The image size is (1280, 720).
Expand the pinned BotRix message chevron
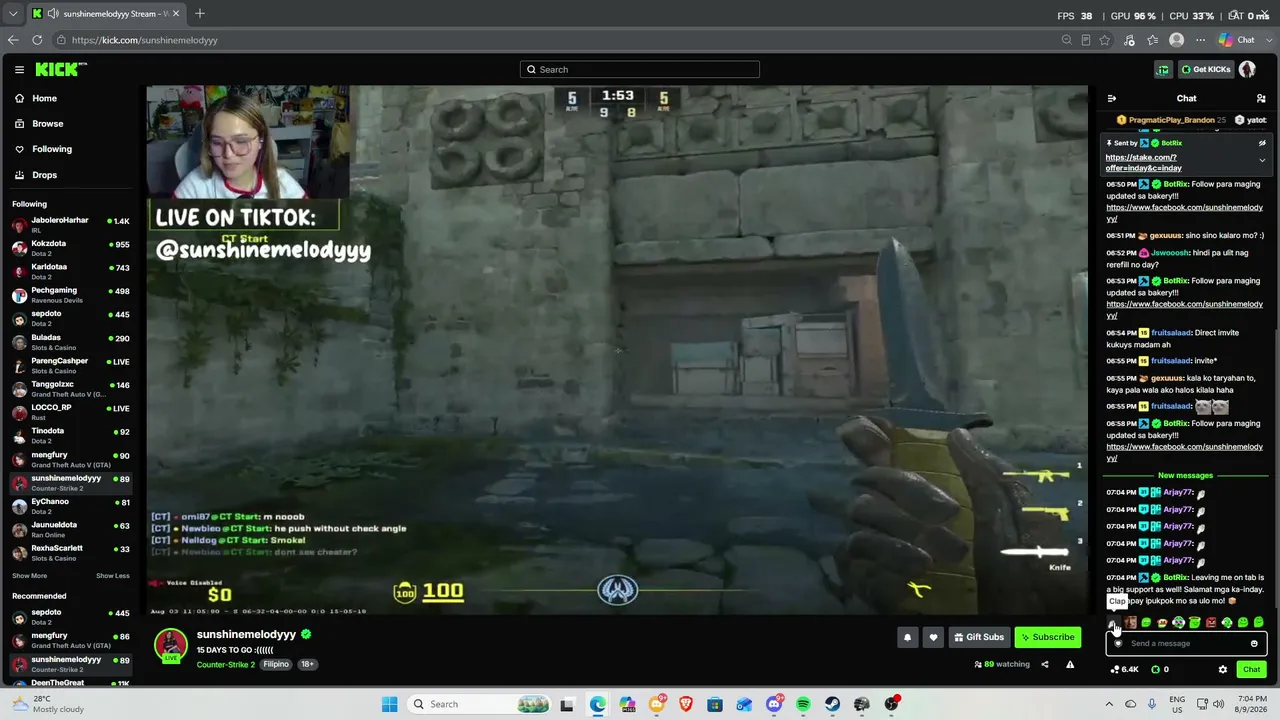(x=1262, y=160)
